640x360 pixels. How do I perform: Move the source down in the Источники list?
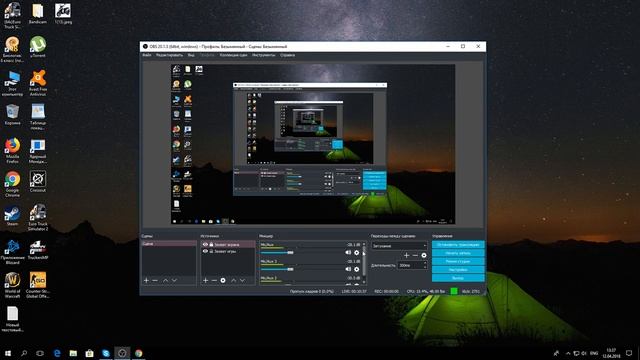[242, 280]
